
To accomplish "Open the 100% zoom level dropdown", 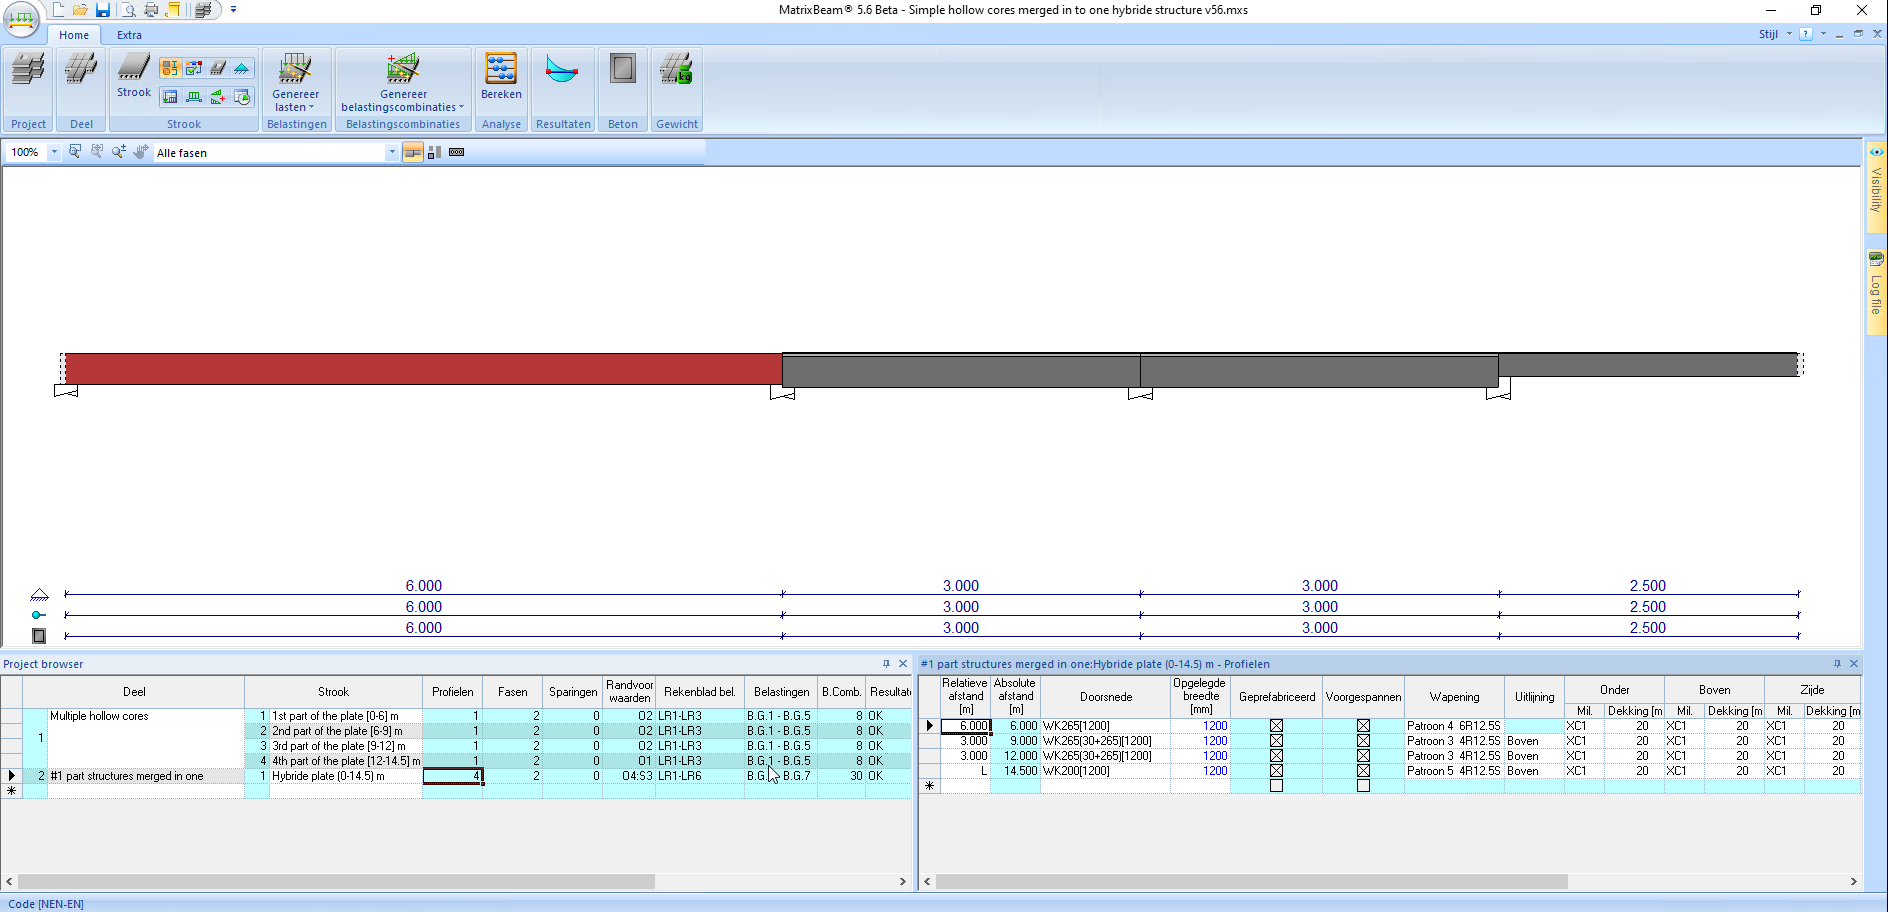I will tap(54, 153).
